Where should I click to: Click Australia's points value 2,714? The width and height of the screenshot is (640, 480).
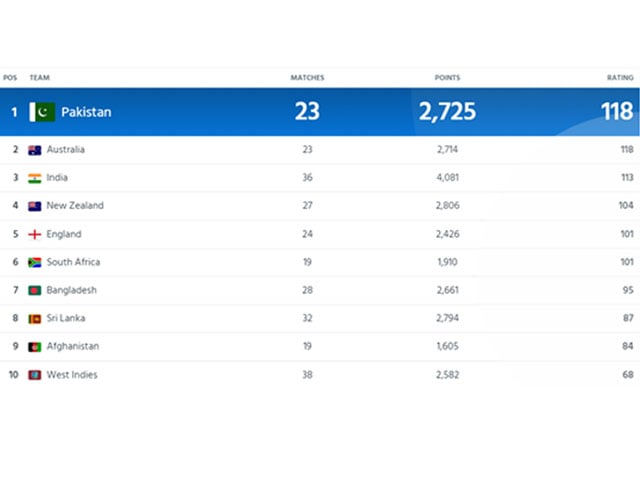click(447, 149)
